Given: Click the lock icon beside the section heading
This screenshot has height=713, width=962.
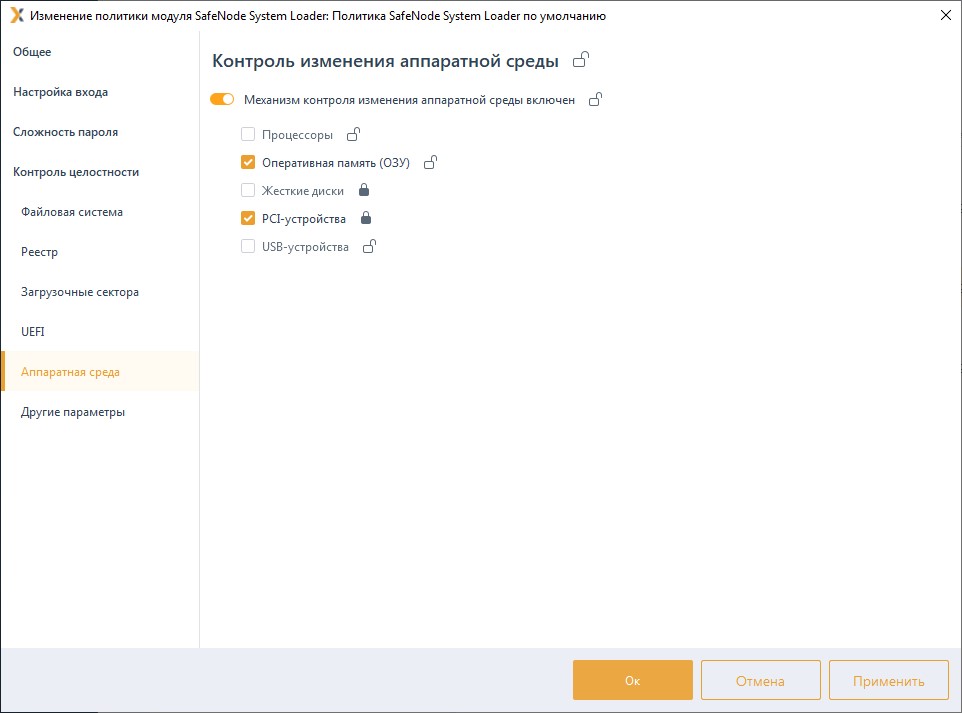Looking at the screenshot, I should [x=581, y=60].
